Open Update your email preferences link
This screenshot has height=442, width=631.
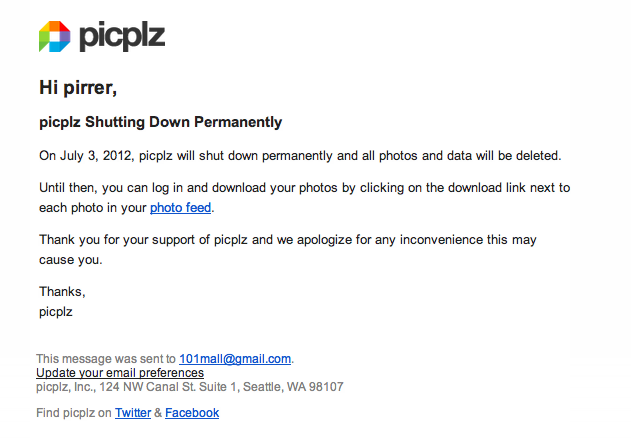coord(120,373)
